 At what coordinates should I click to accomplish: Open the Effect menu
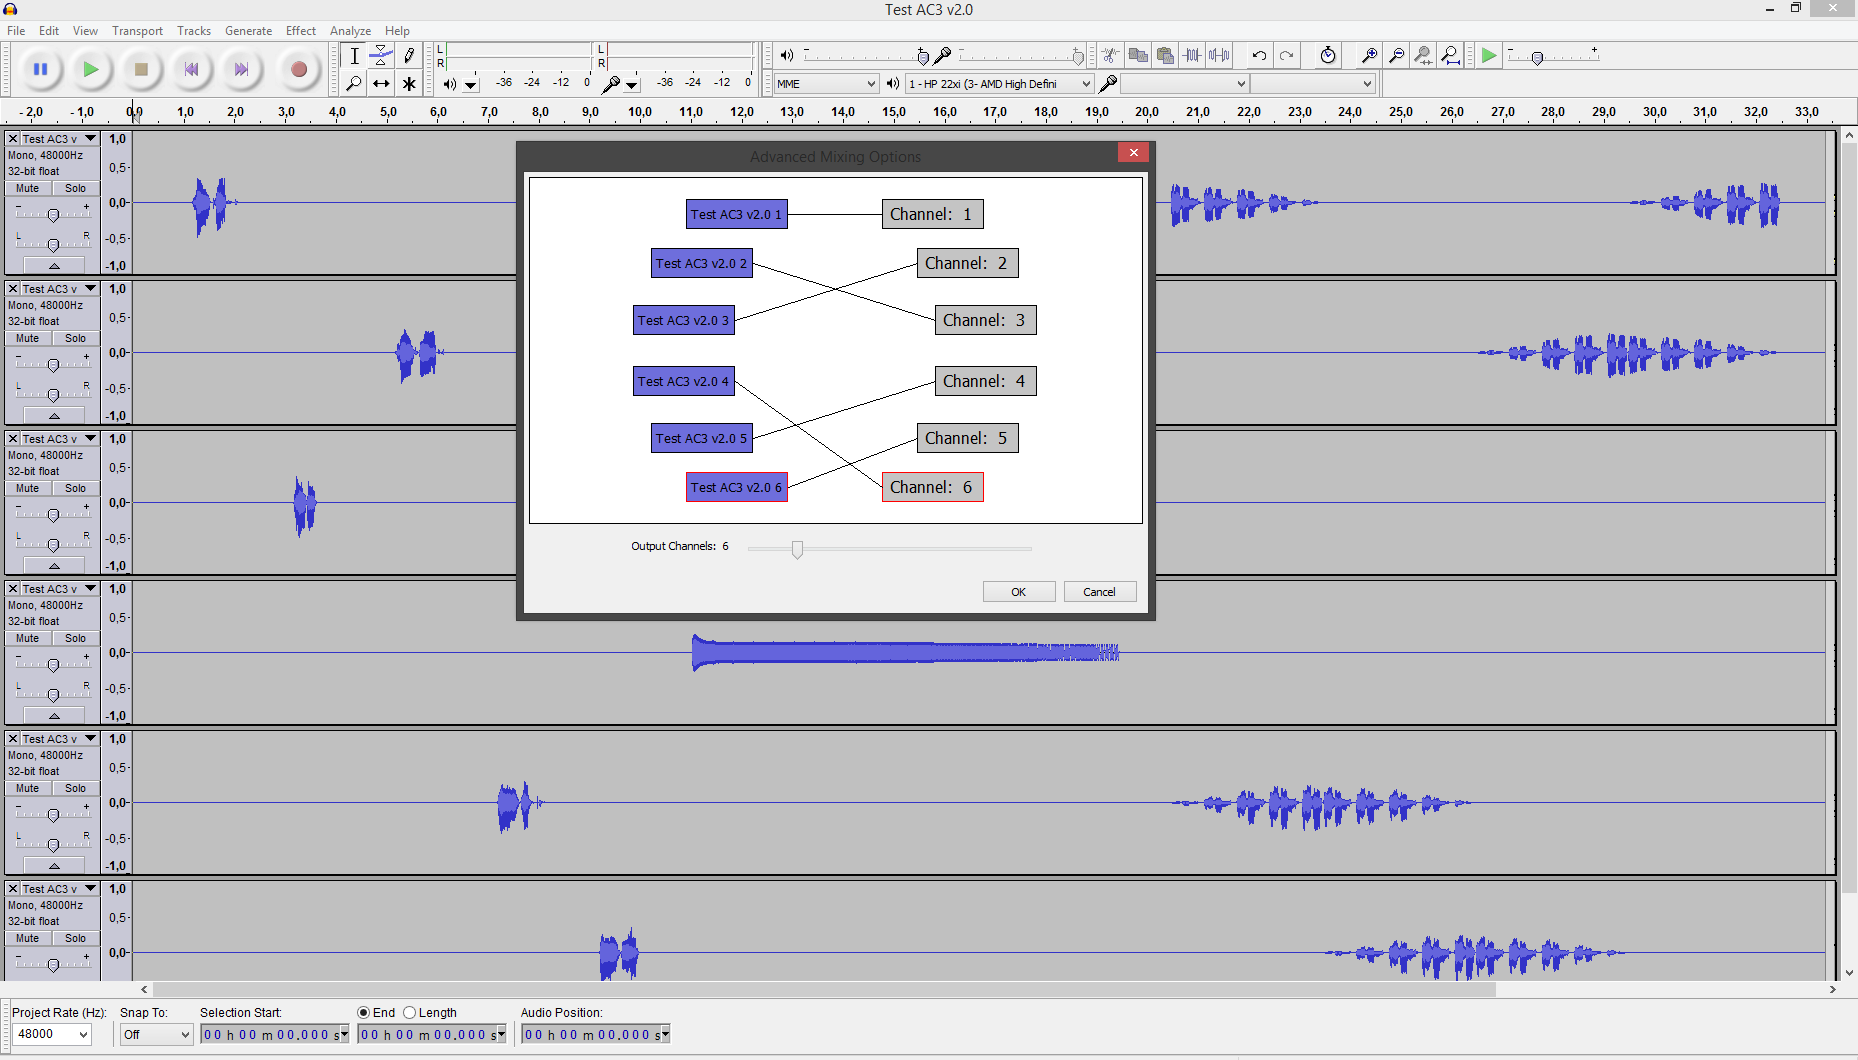[x=301, y=31]
